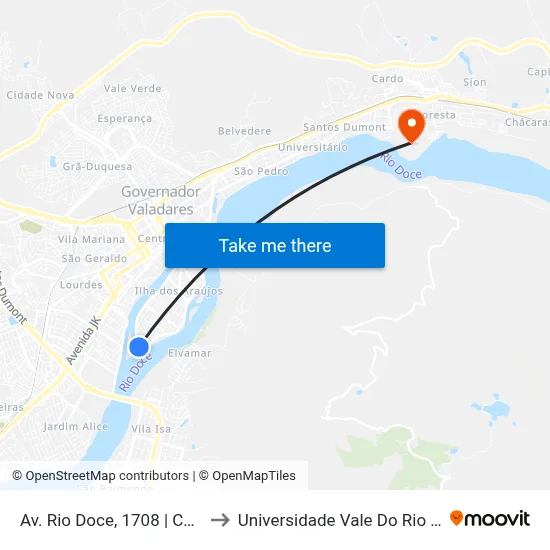Open the OpenMapTiles attribution link
The width and height of the screenshot is (550, 550).
pyautogui.click(x=247, y=476)
